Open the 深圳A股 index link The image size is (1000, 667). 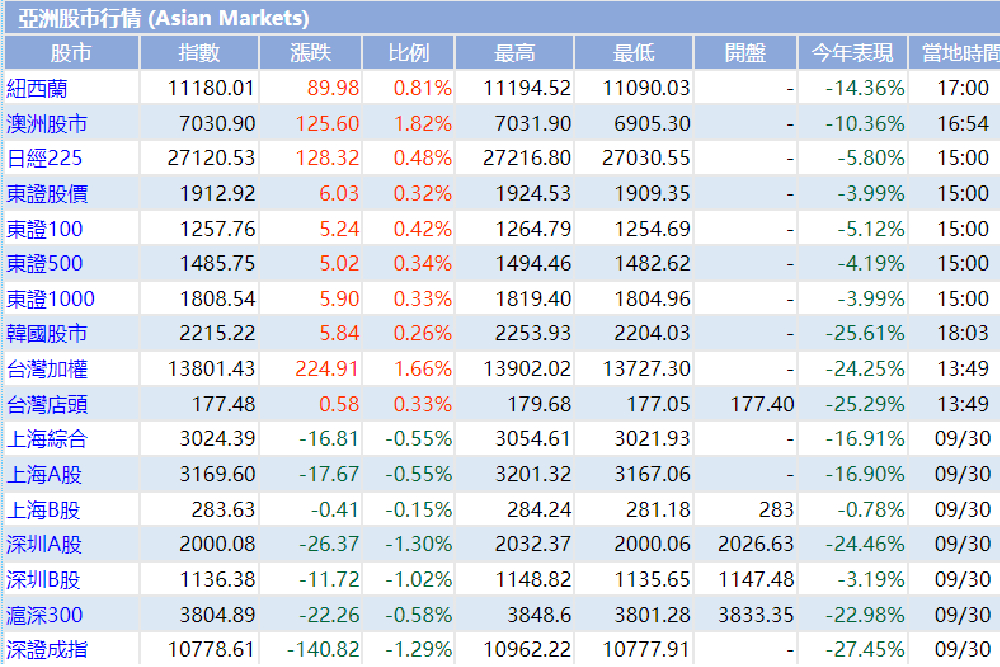tap(44, 544)
